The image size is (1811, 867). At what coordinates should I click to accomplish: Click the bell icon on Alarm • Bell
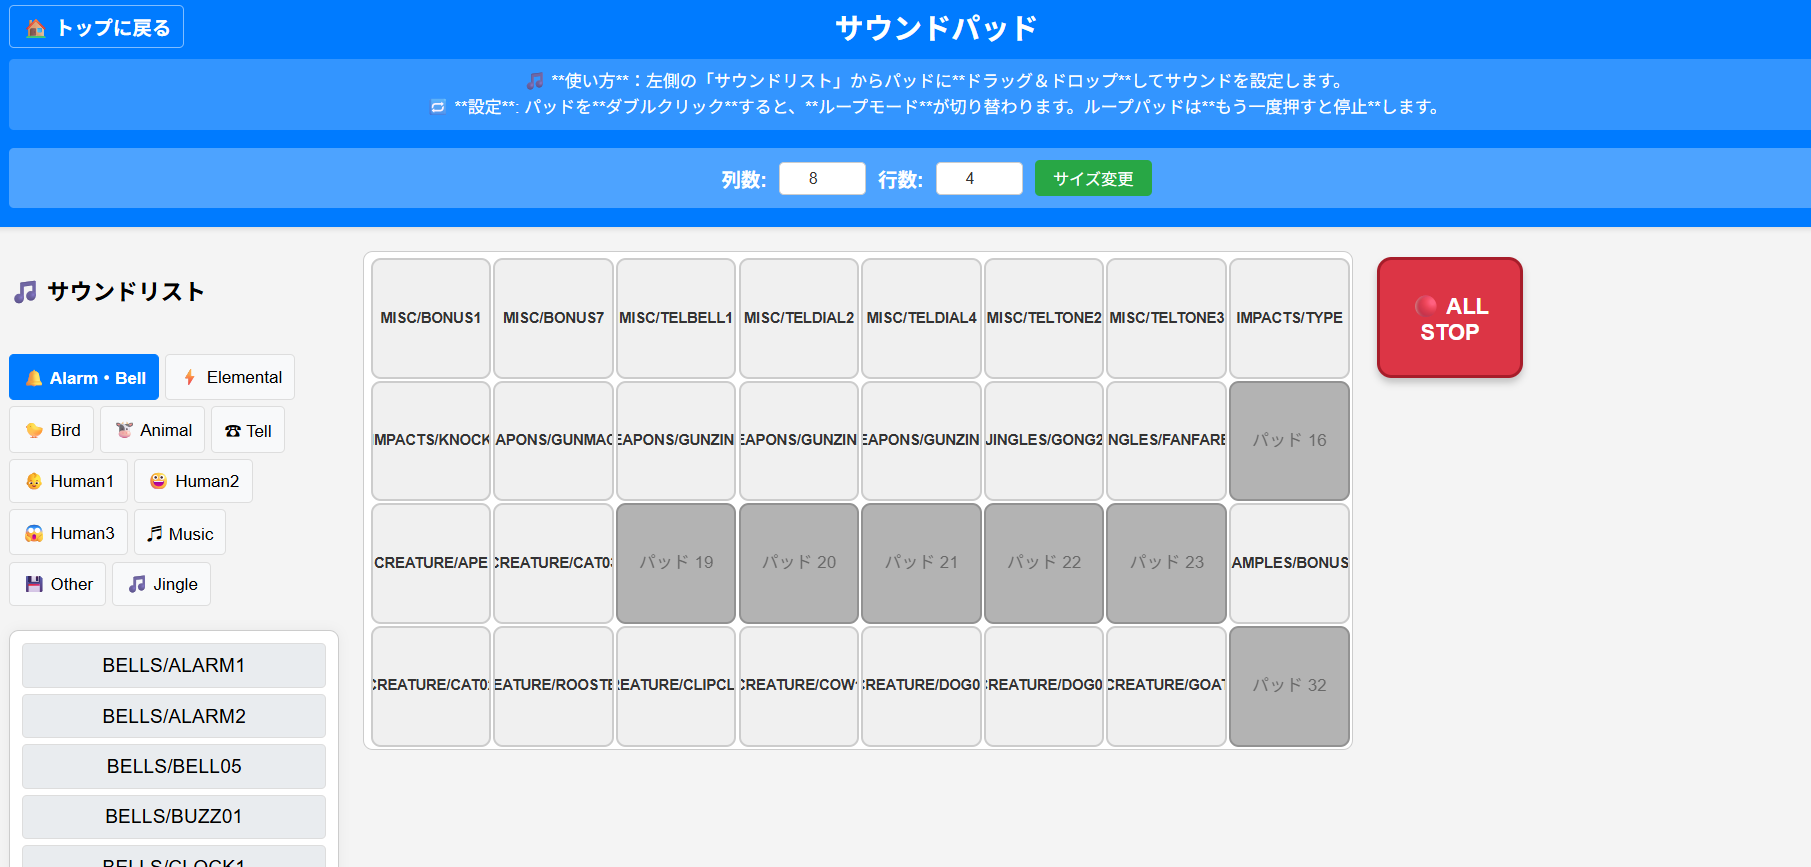click(x=34, y=378)
